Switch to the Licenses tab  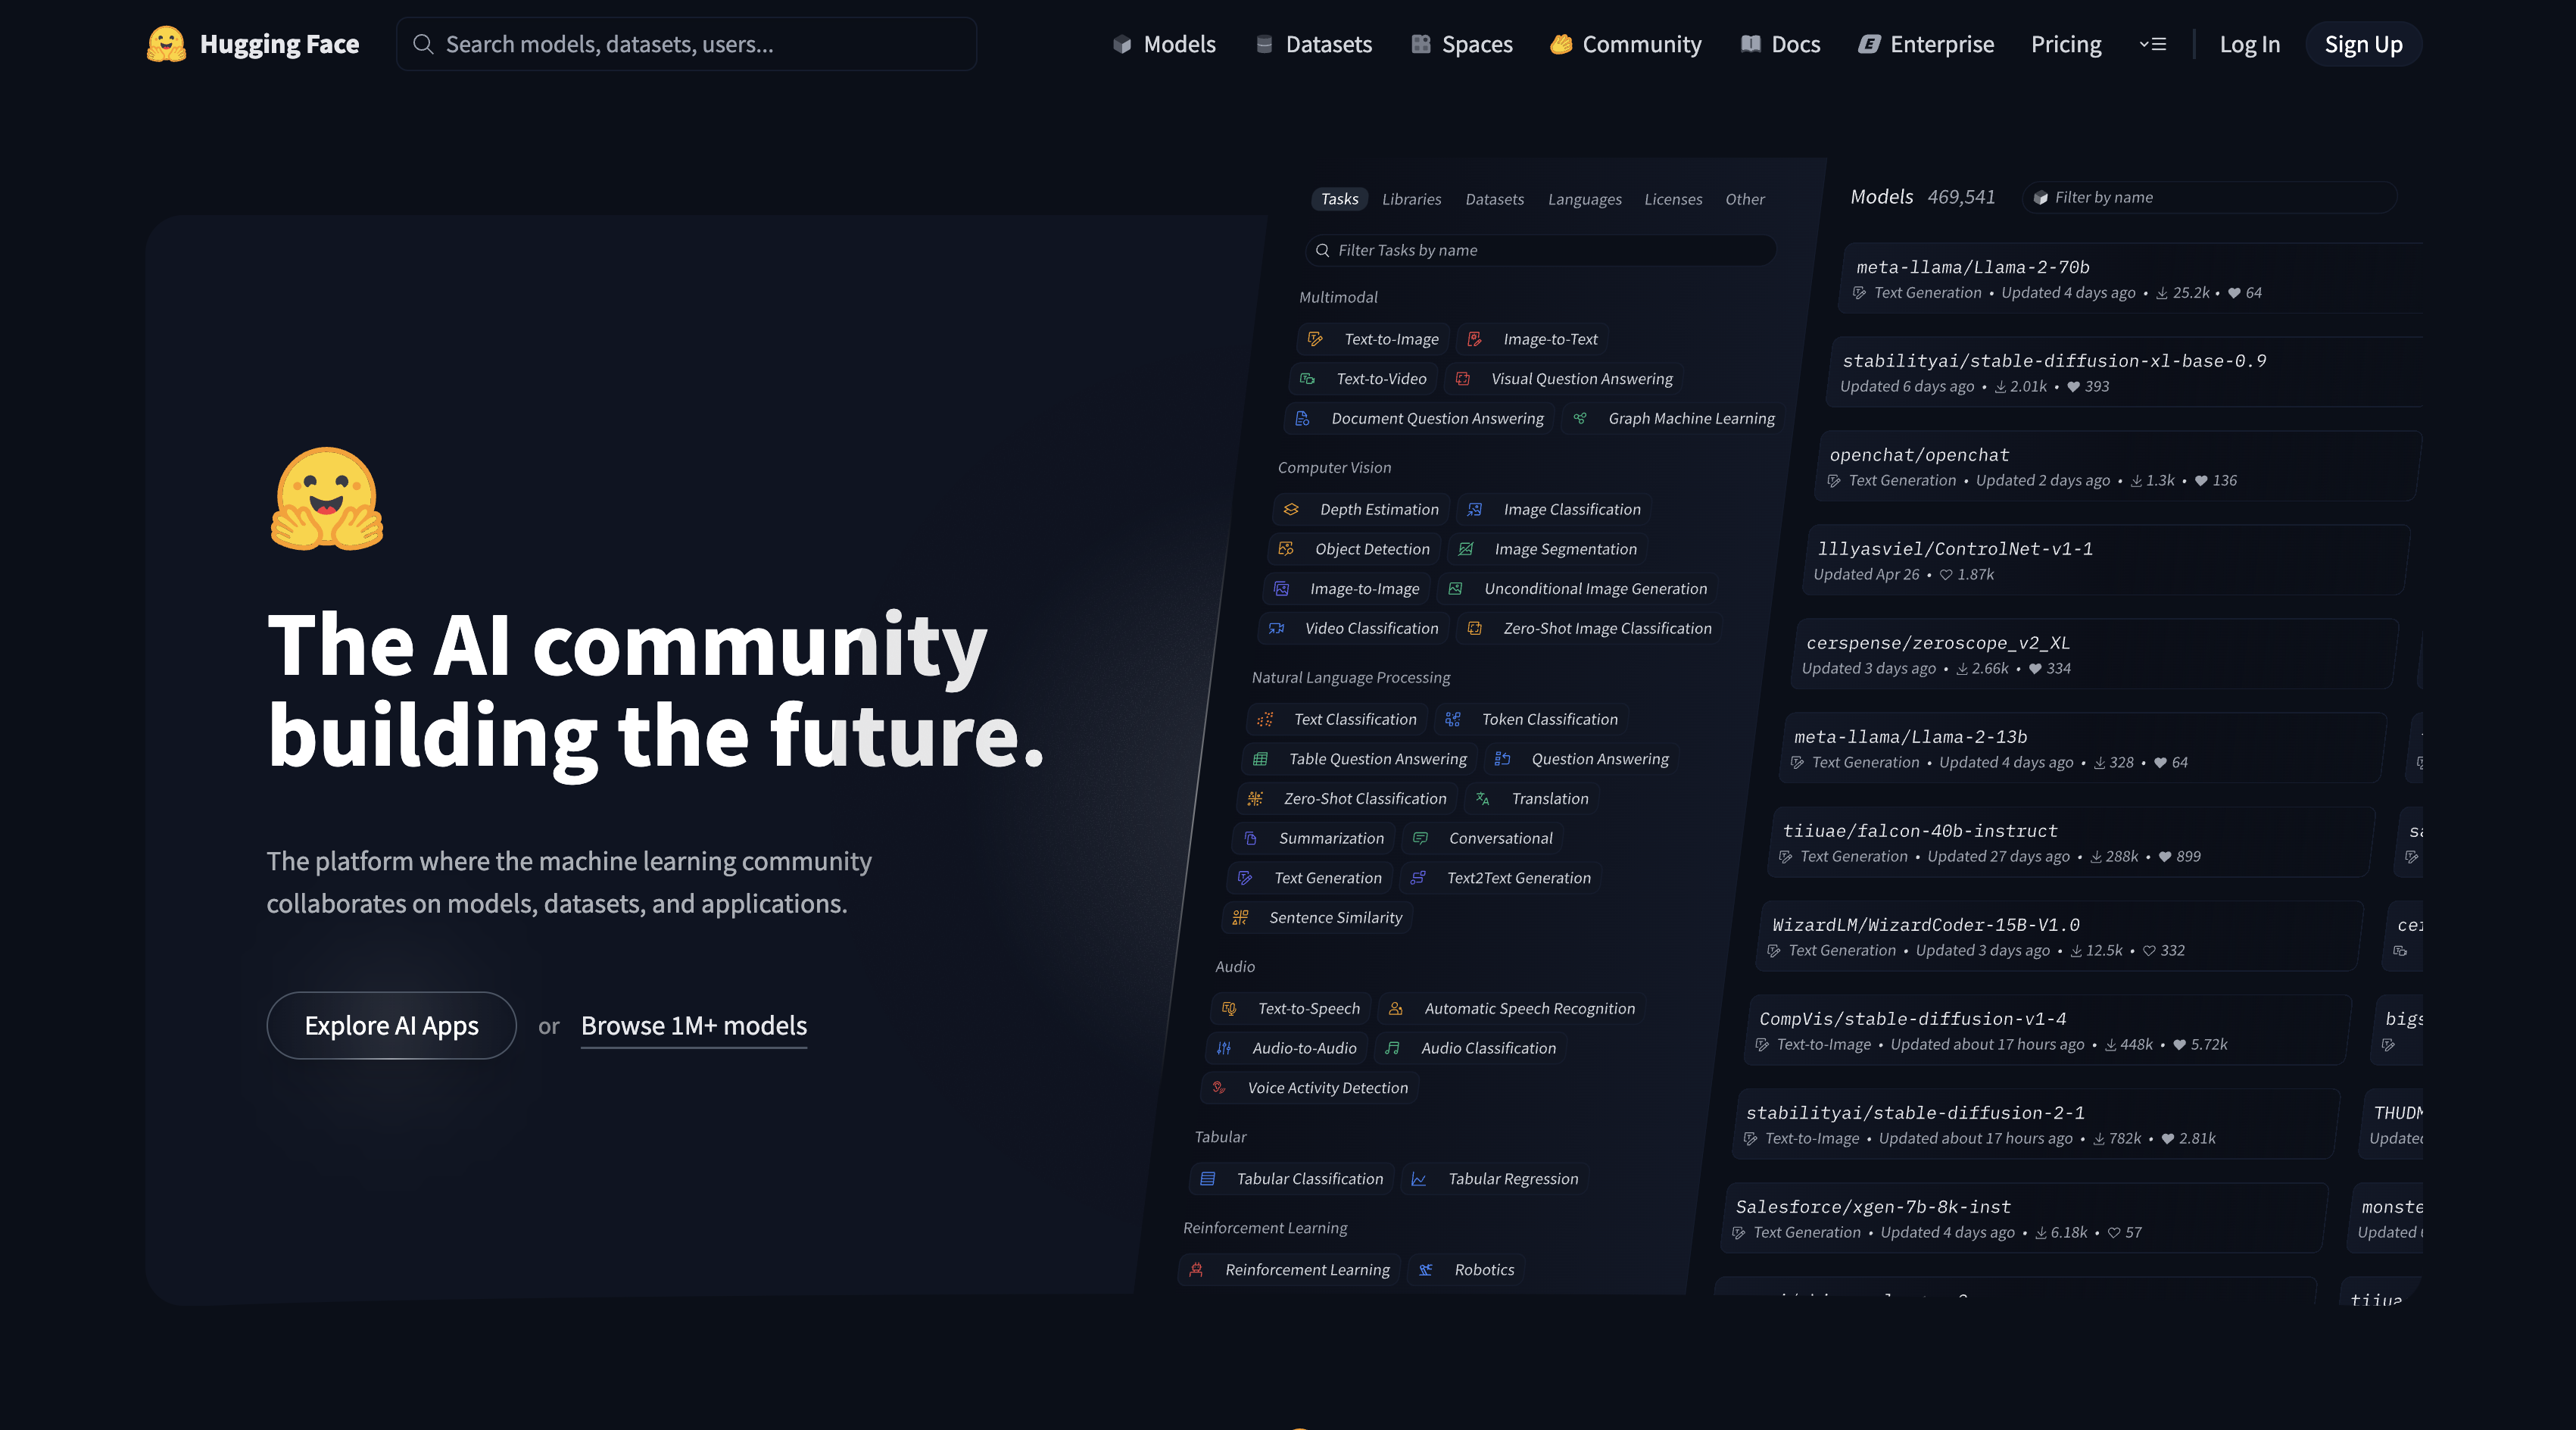(1673, 199)
